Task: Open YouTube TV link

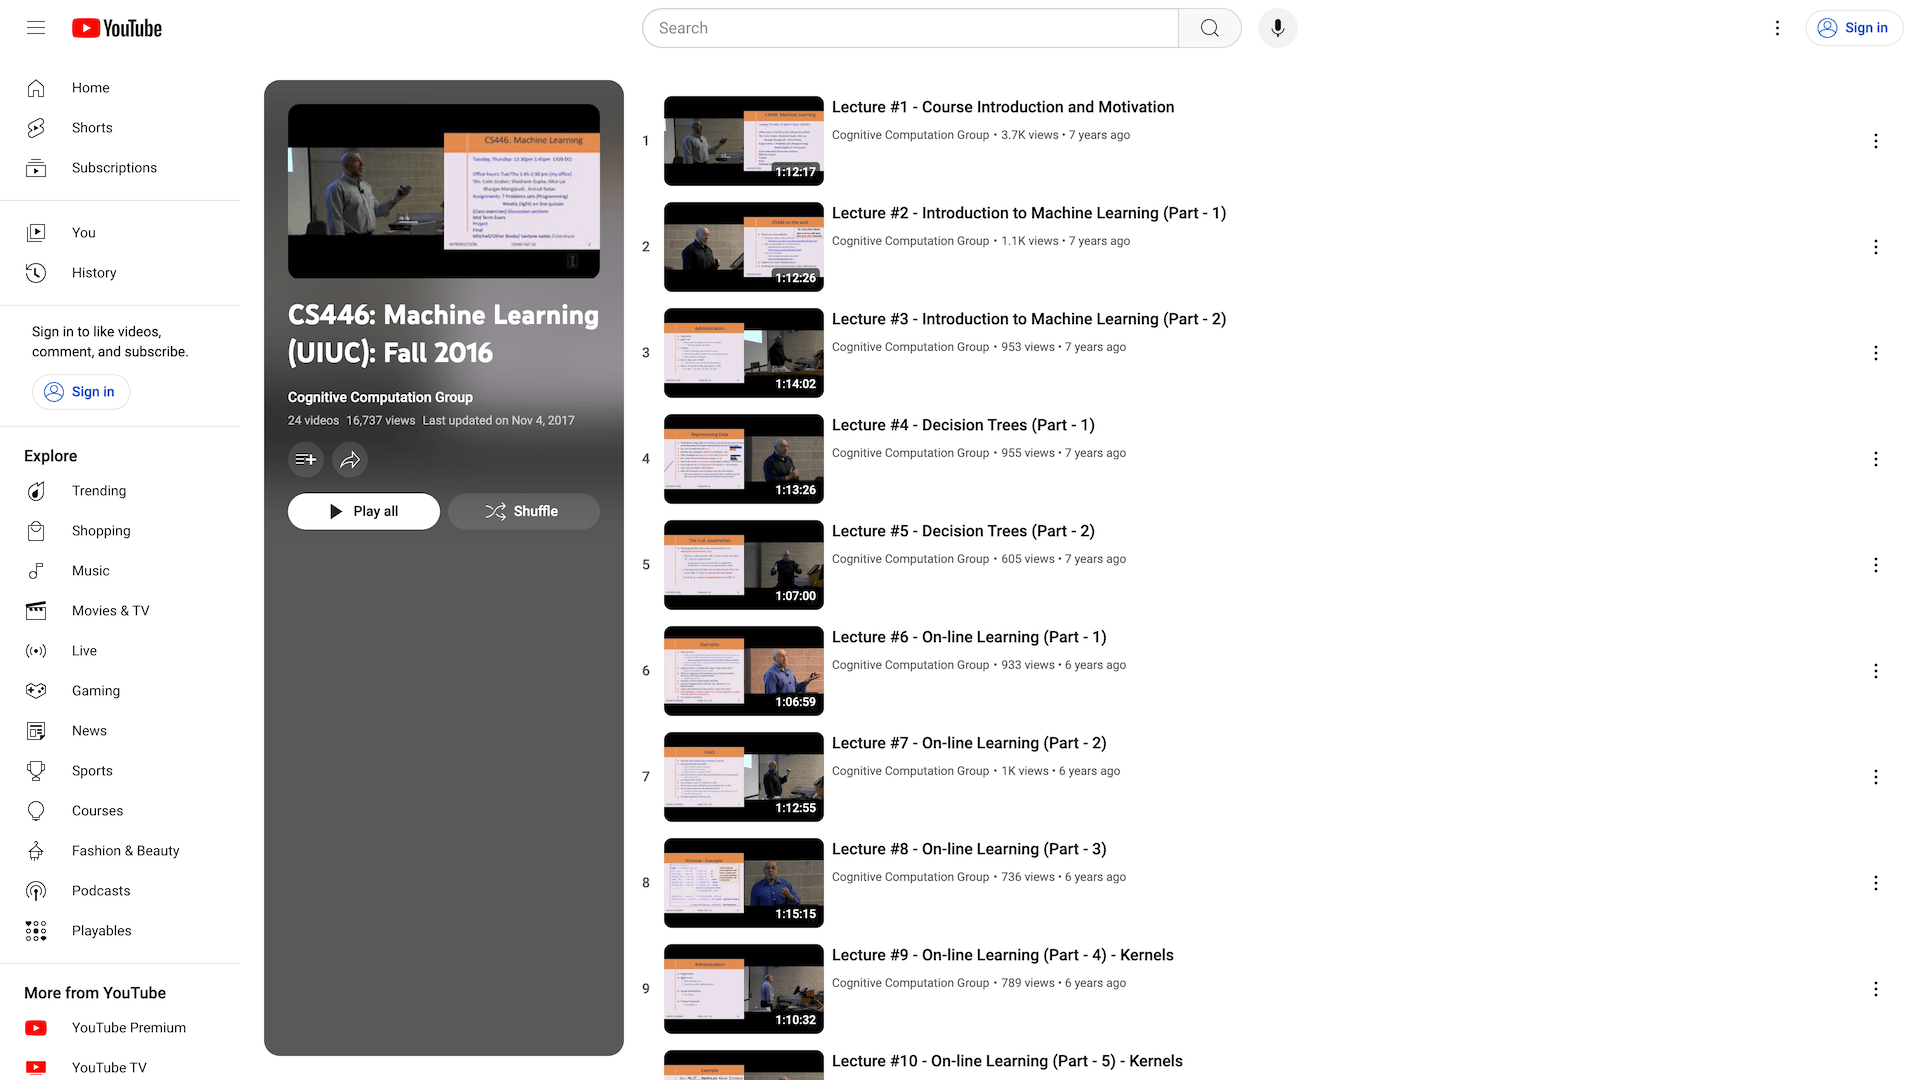Action: click(120, 1066)
